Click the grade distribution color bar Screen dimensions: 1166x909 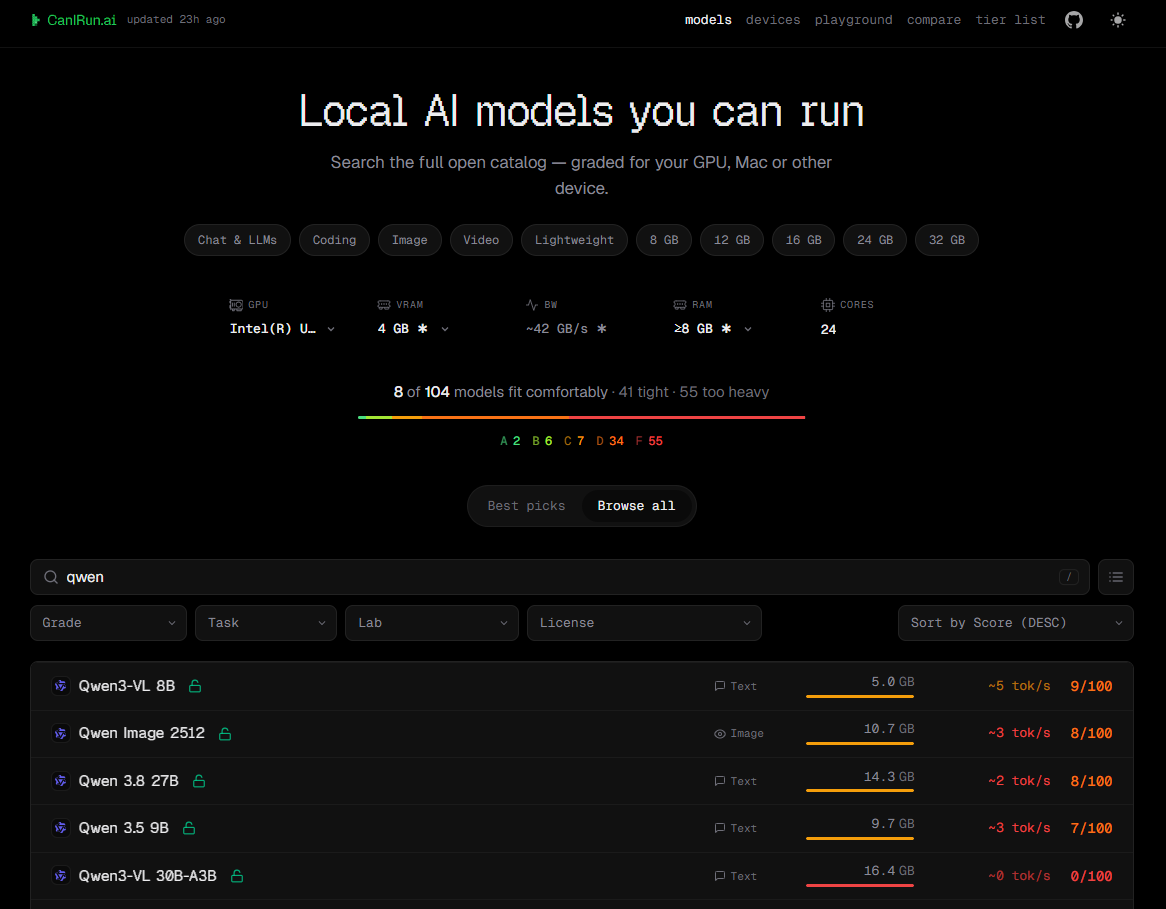(582, 417)
